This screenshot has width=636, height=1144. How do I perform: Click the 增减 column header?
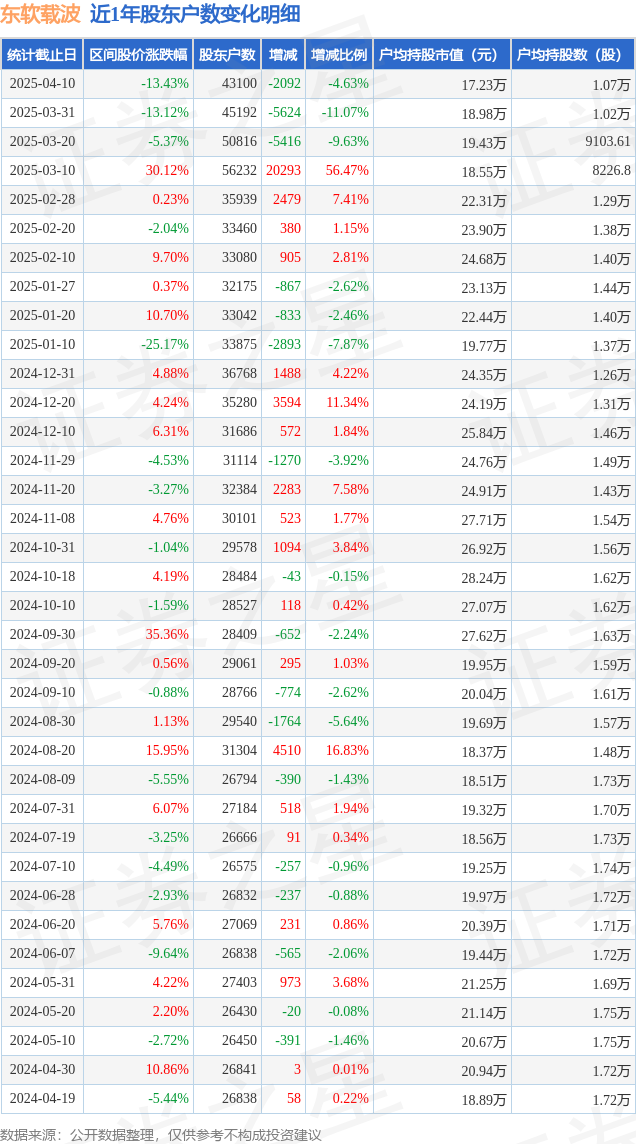pyautogui.click(x=282, y=54)
